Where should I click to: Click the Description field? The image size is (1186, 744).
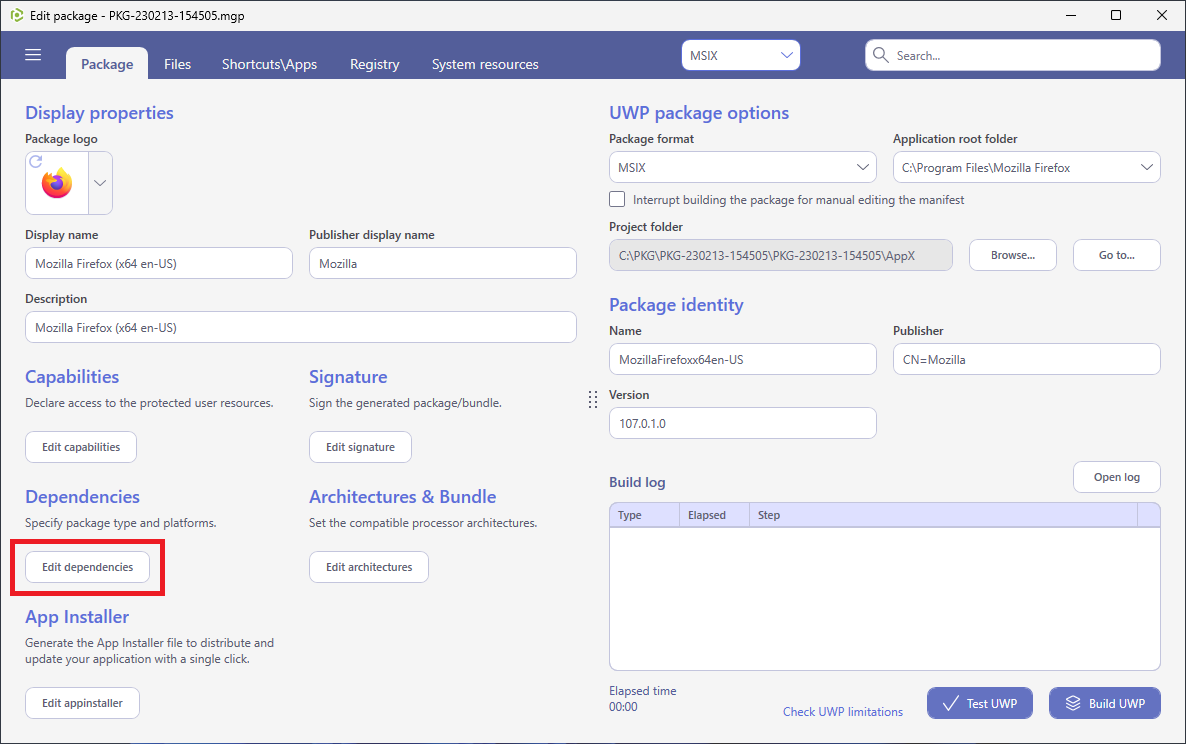coord(301,327)
